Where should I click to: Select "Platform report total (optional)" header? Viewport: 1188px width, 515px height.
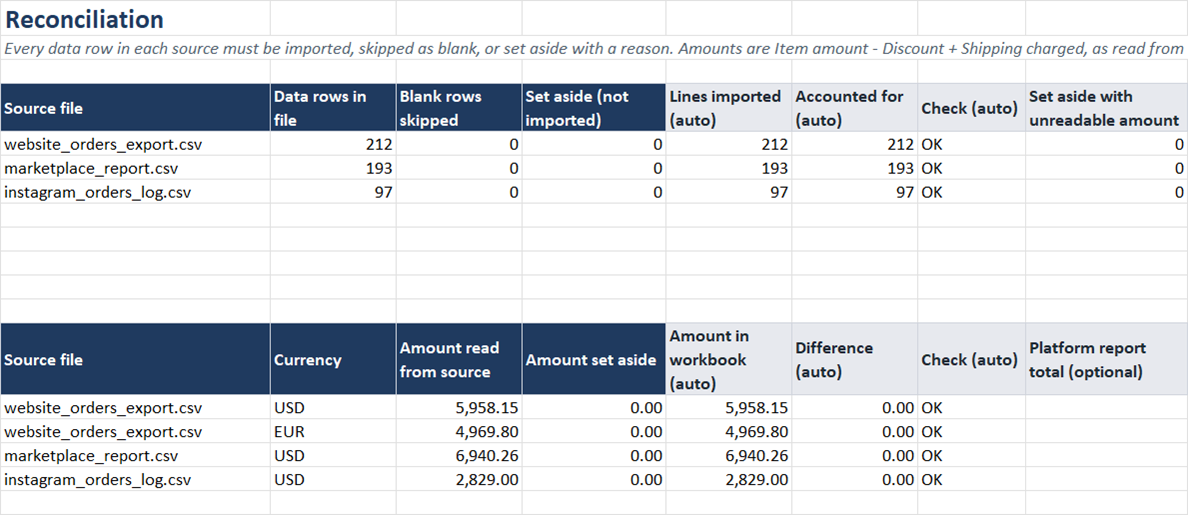pos(1106,360)
